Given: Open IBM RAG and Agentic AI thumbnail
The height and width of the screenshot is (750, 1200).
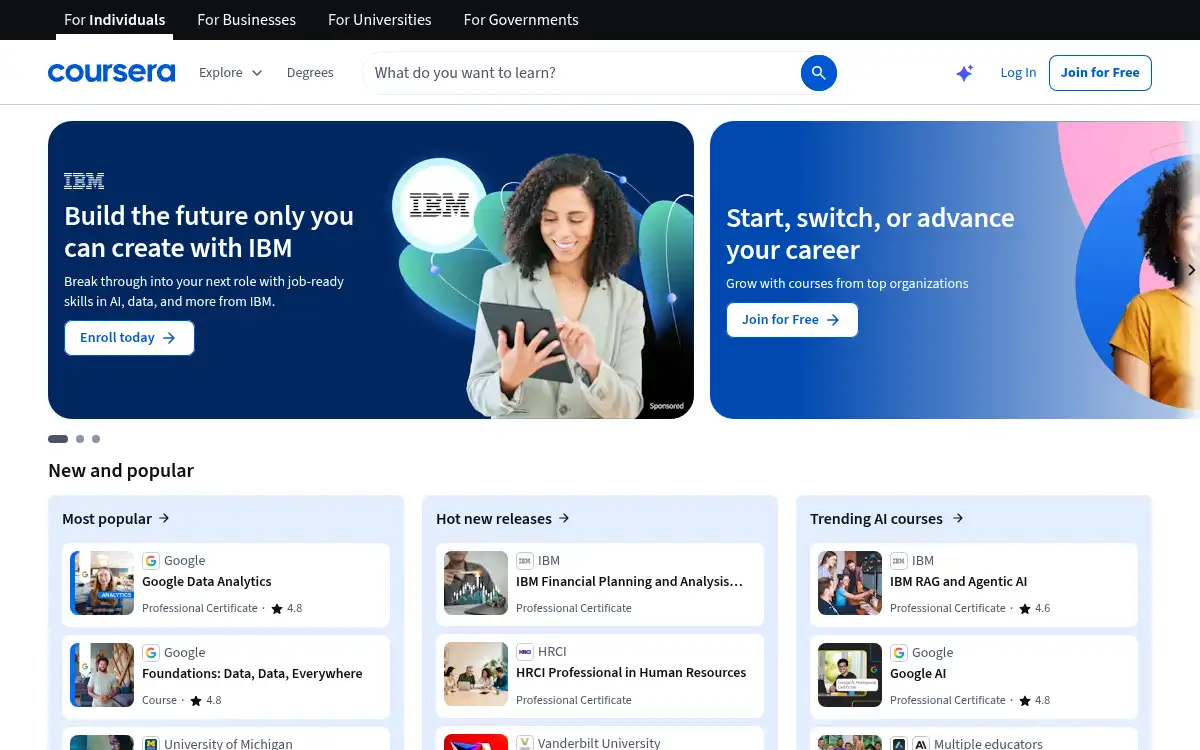Looking at the screenshot, I should point(850,583).
